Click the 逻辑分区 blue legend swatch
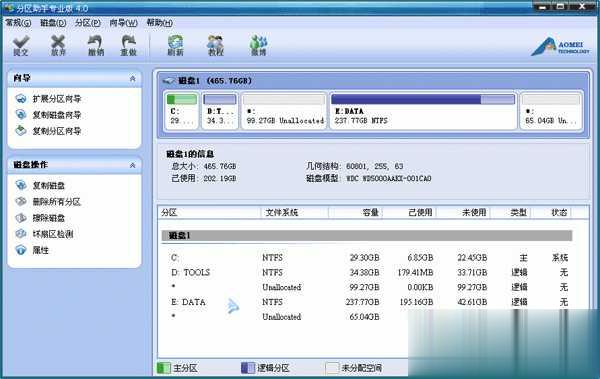 coord(248,368)
